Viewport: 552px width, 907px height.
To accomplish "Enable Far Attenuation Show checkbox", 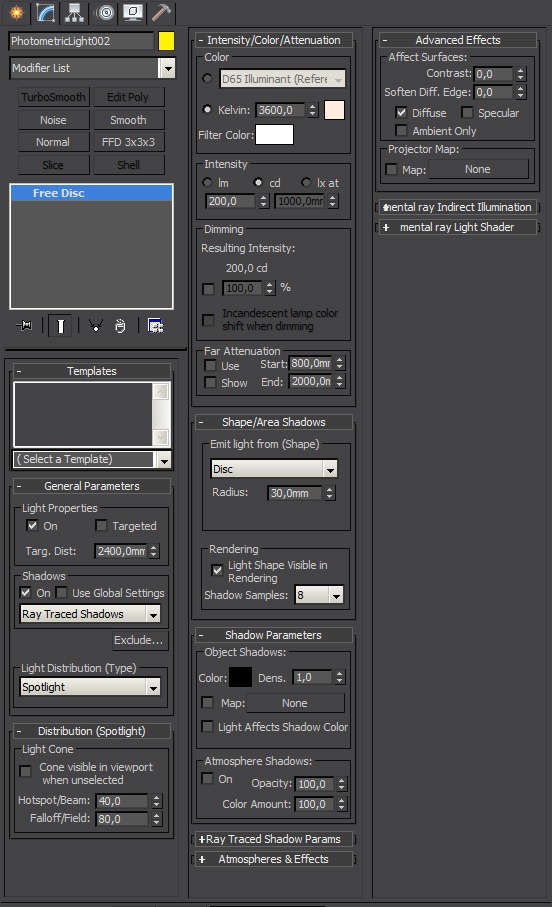I will [x=211, y=382].
